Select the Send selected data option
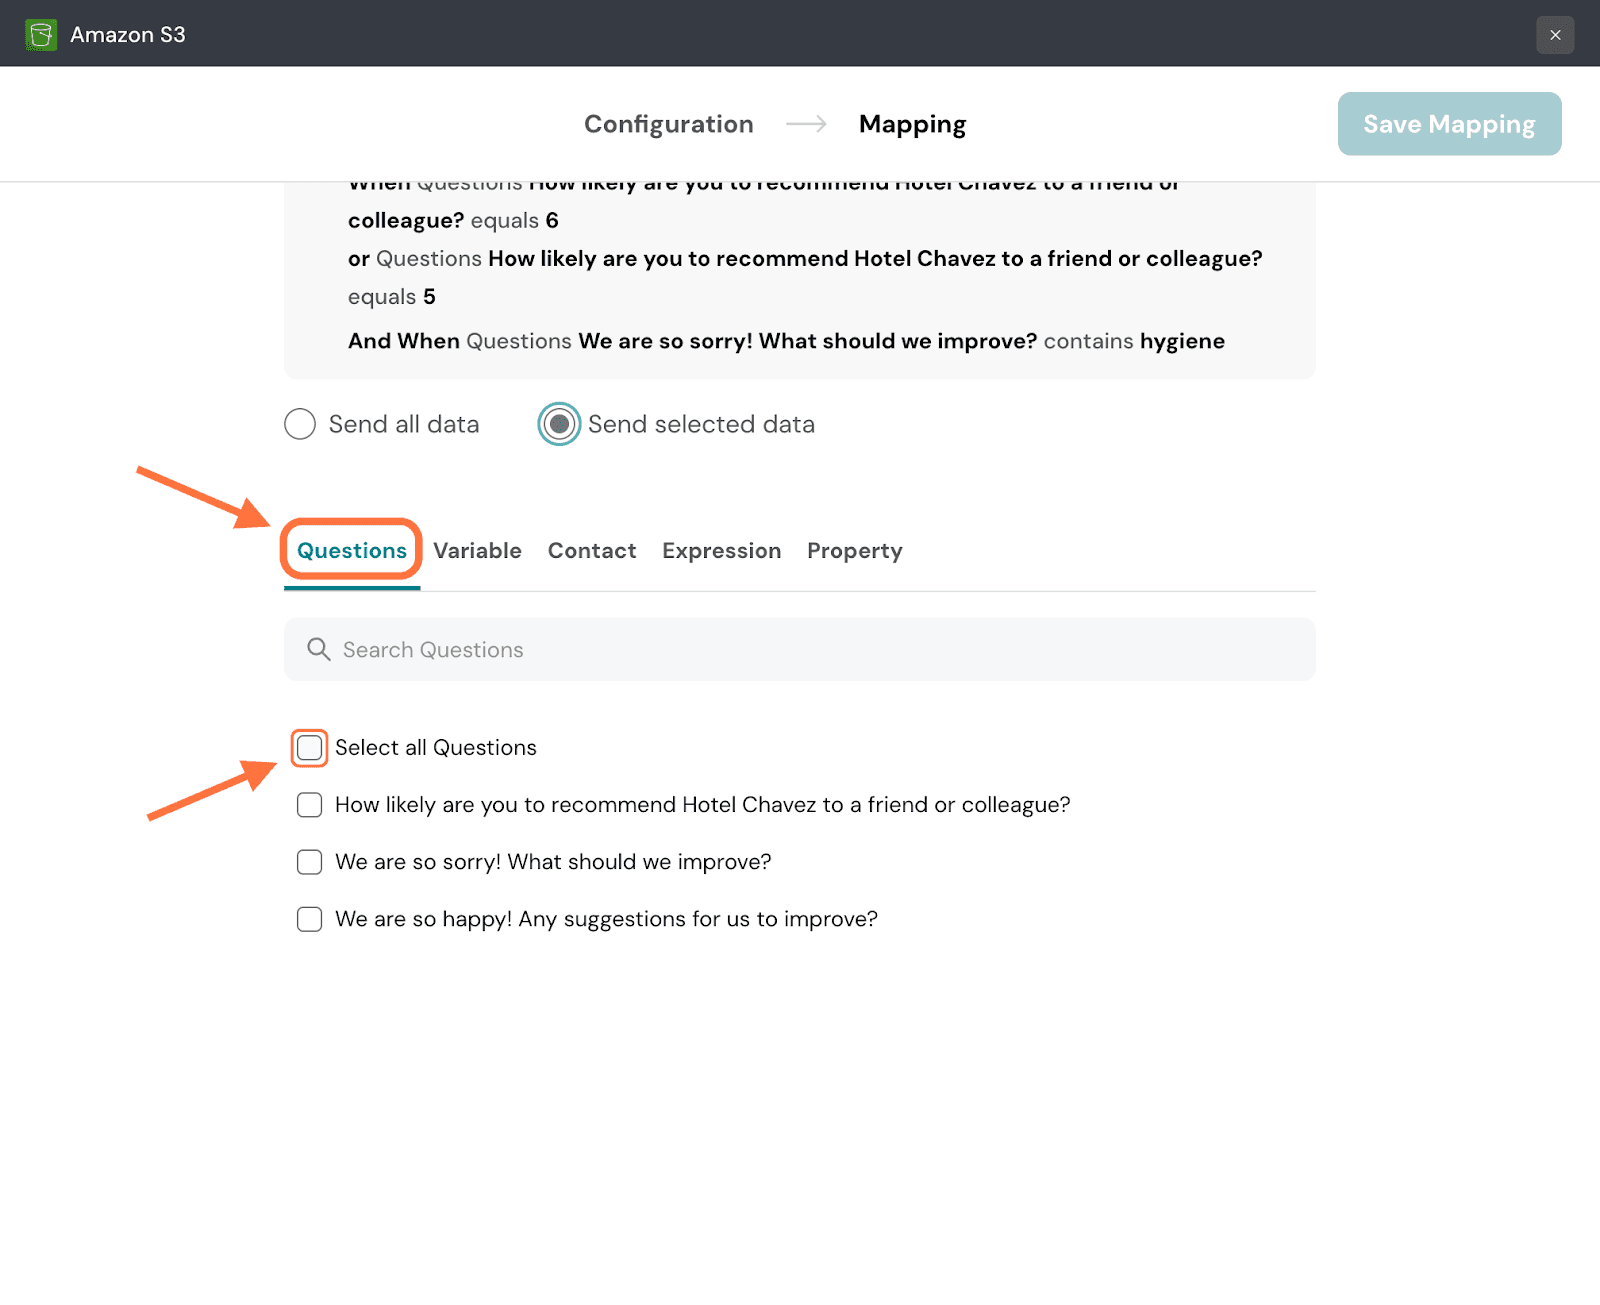The height and width of the screenshot is (1305, 1600). click(x=559, y=424)
